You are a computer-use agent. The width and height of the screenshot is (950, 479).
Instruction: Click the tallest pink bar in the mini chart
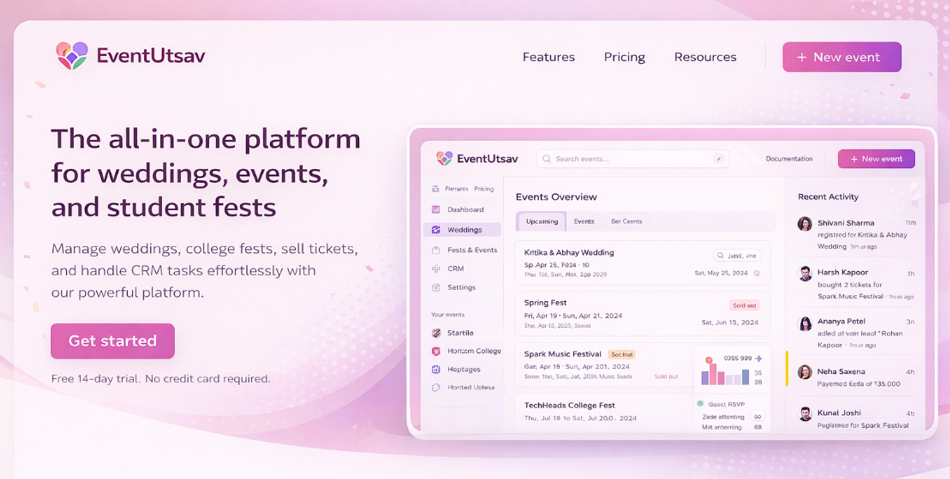(x=713, y=374)
